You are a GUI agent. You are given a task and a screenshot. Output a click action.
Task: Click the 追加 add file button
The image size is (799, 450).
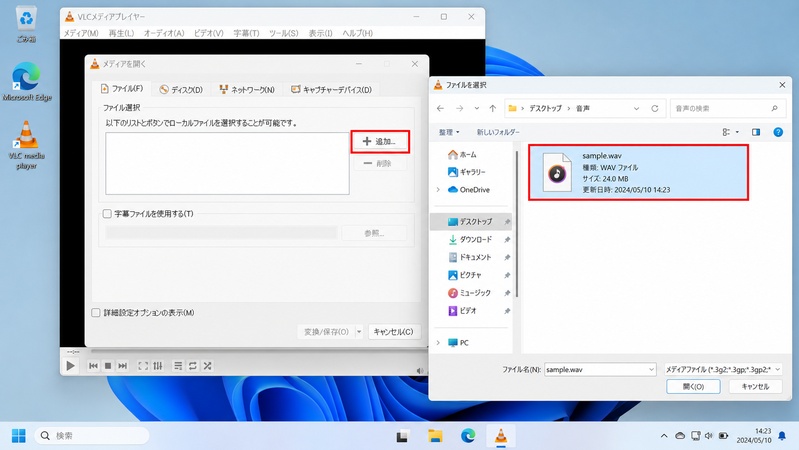380,141
